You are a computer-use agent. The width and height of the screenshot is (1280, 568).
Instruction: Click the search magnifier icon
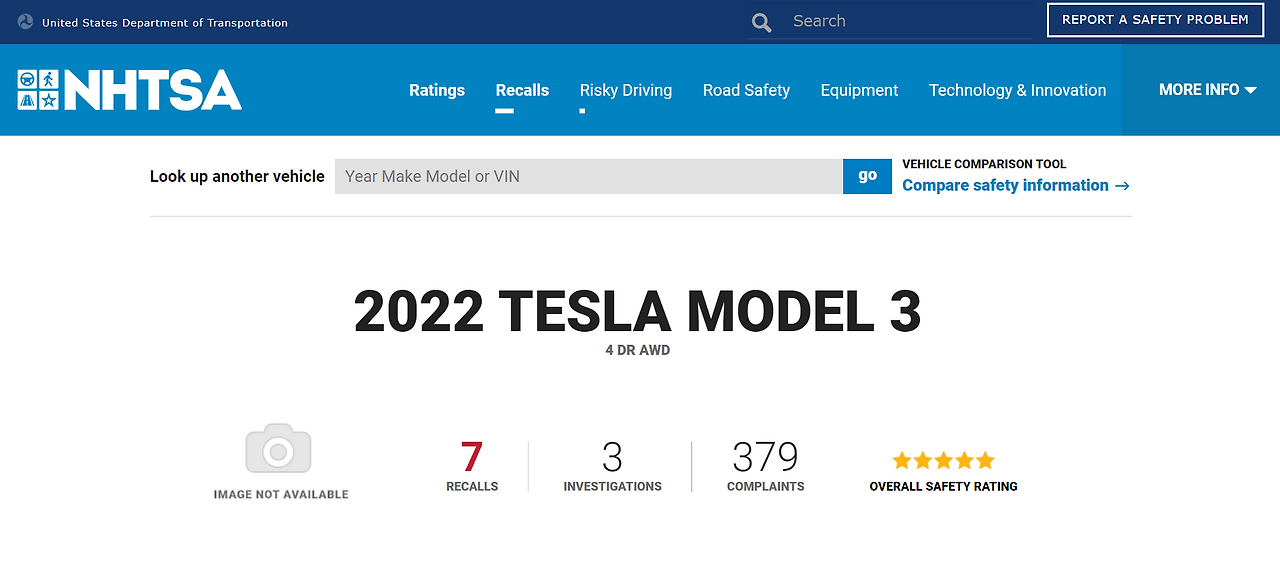pyautogui.click(x=762, y=22)
